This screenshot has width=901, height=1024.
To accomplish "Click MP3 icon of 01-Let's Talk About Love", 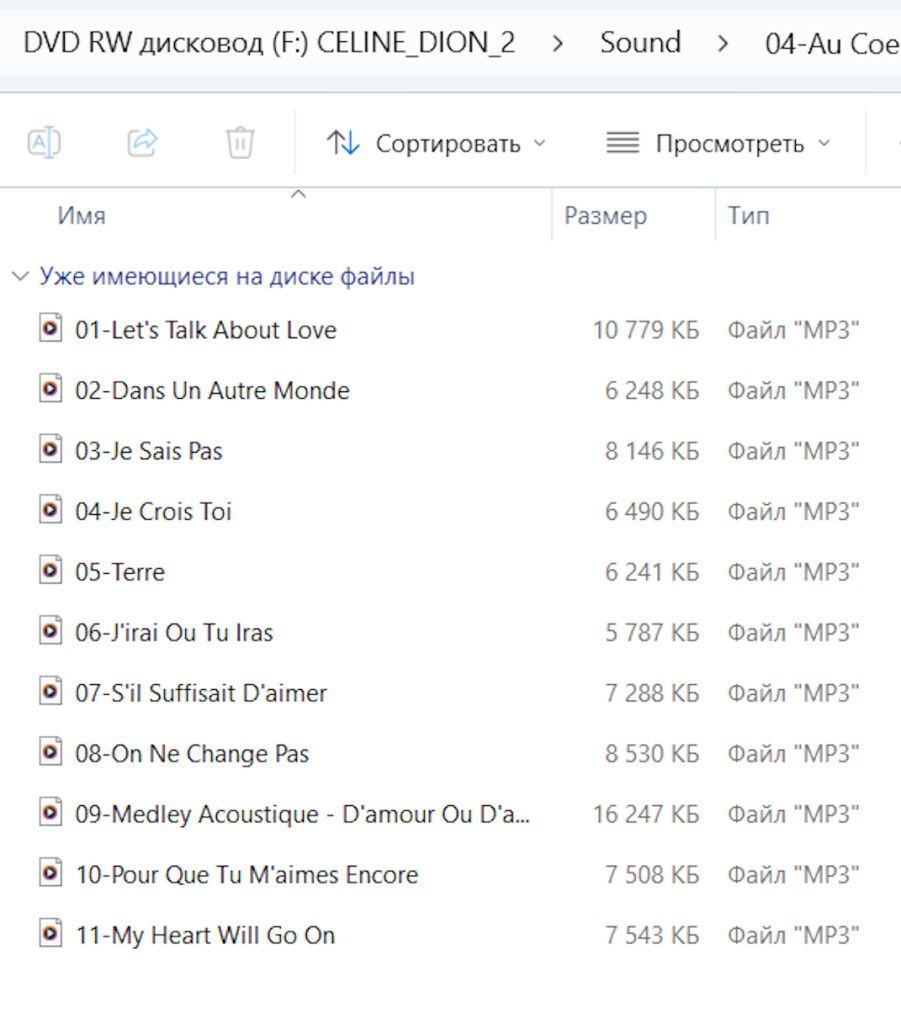I will pos(50,328).
